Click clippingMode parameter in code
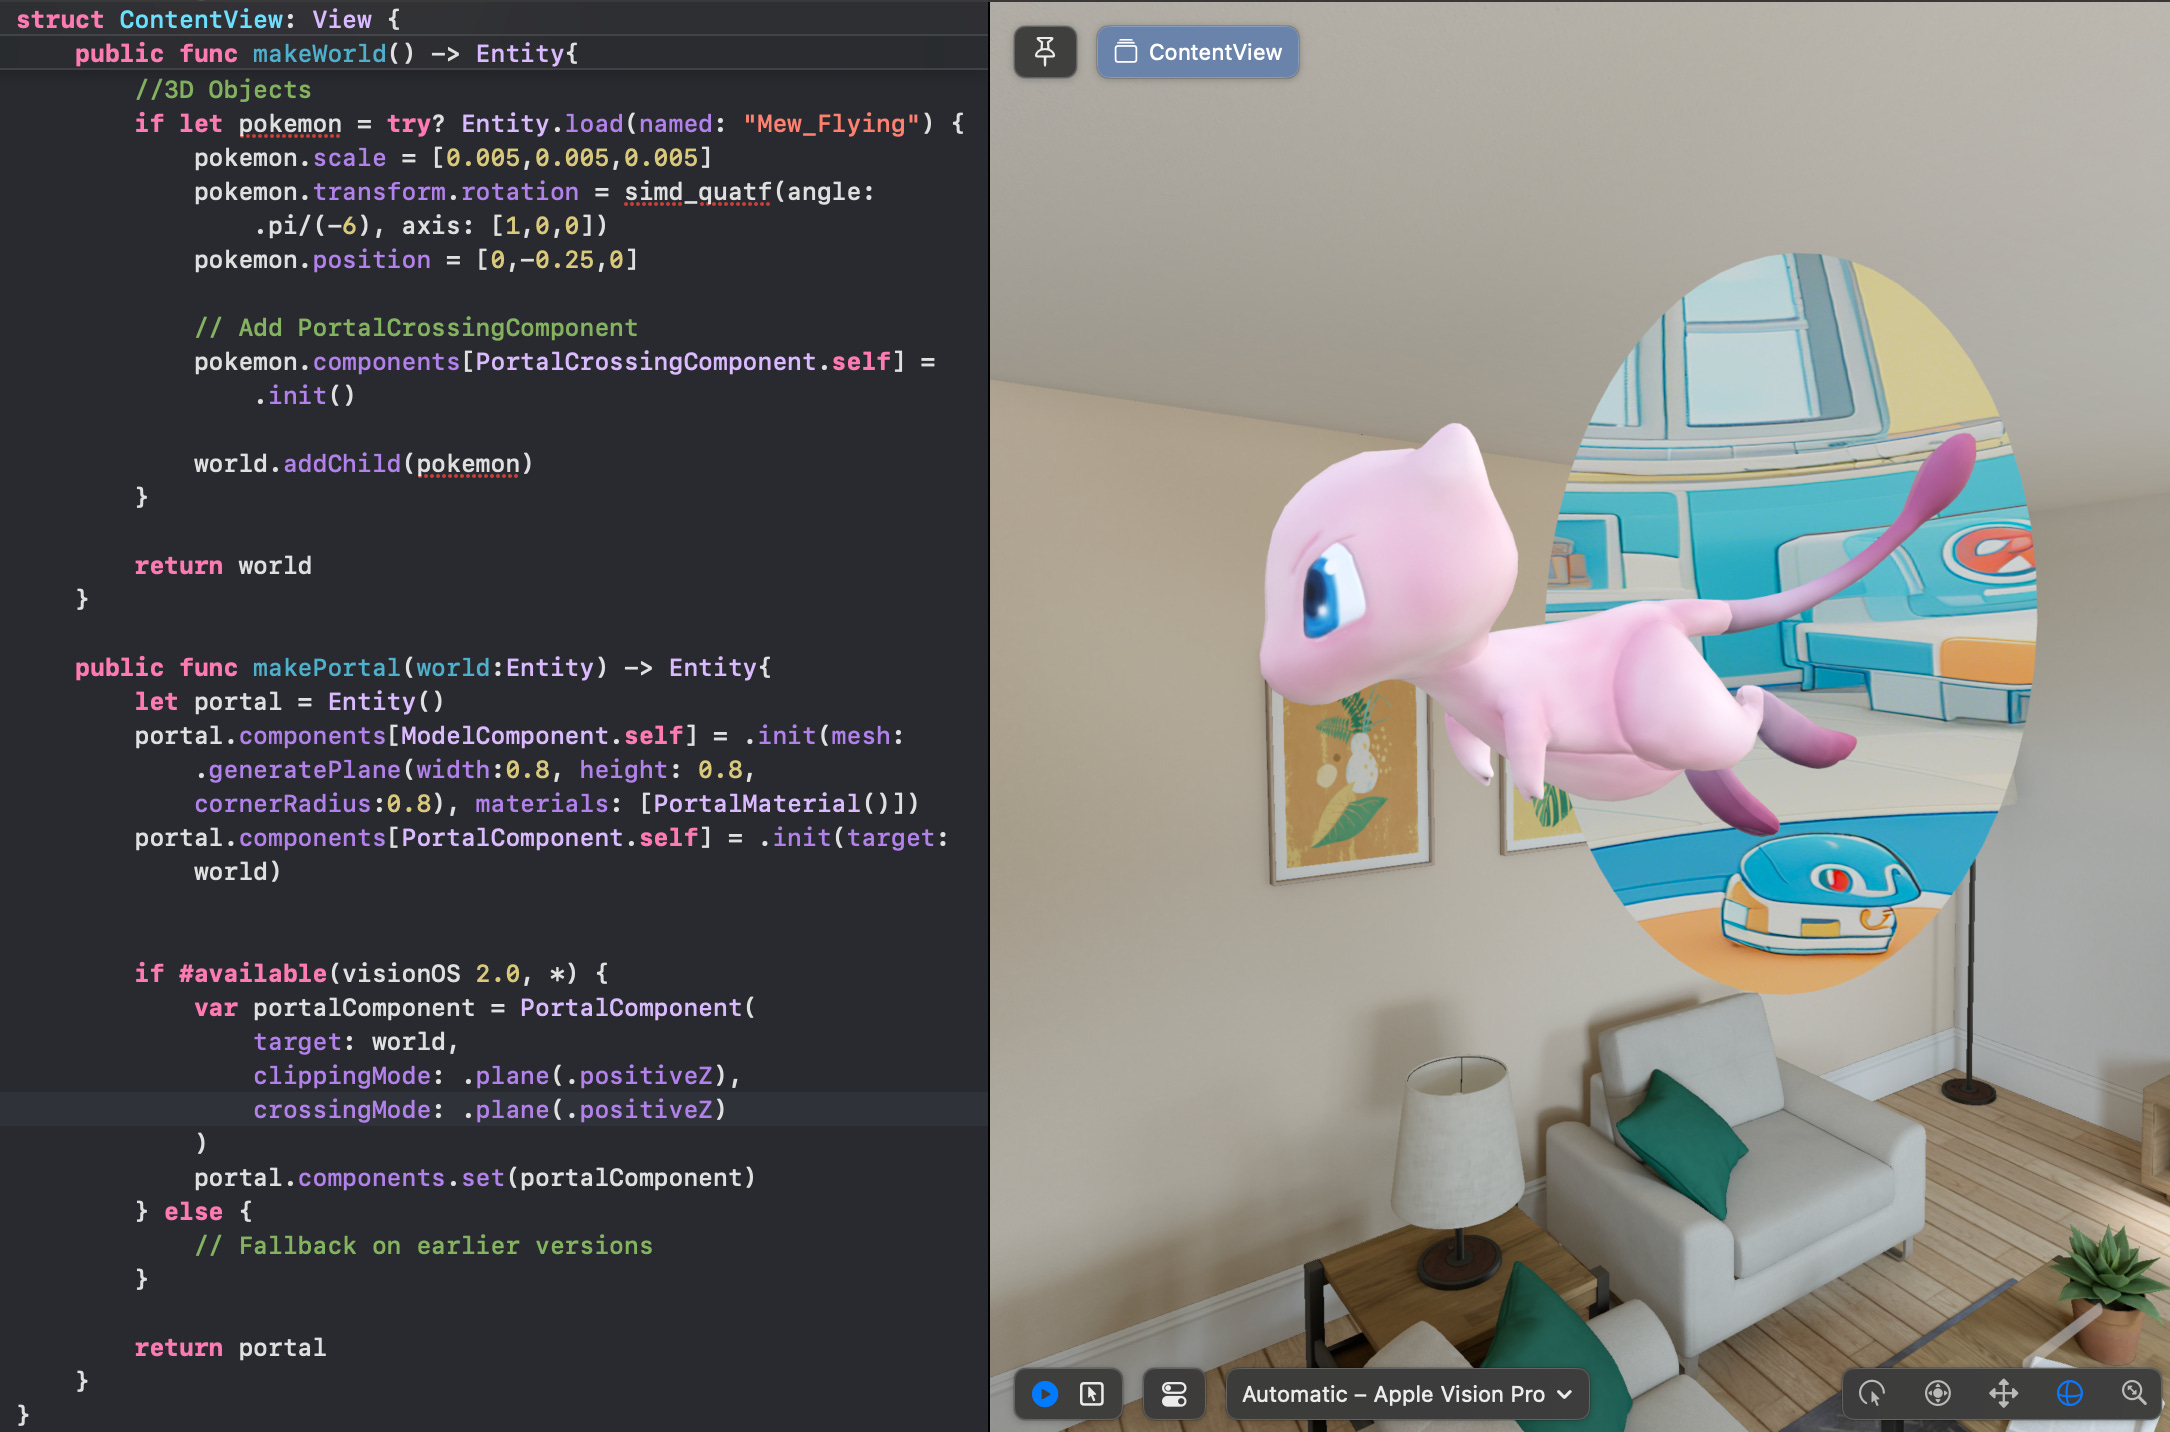The width and height of the screenshot is (2170, 1432). pos(342,1076)
